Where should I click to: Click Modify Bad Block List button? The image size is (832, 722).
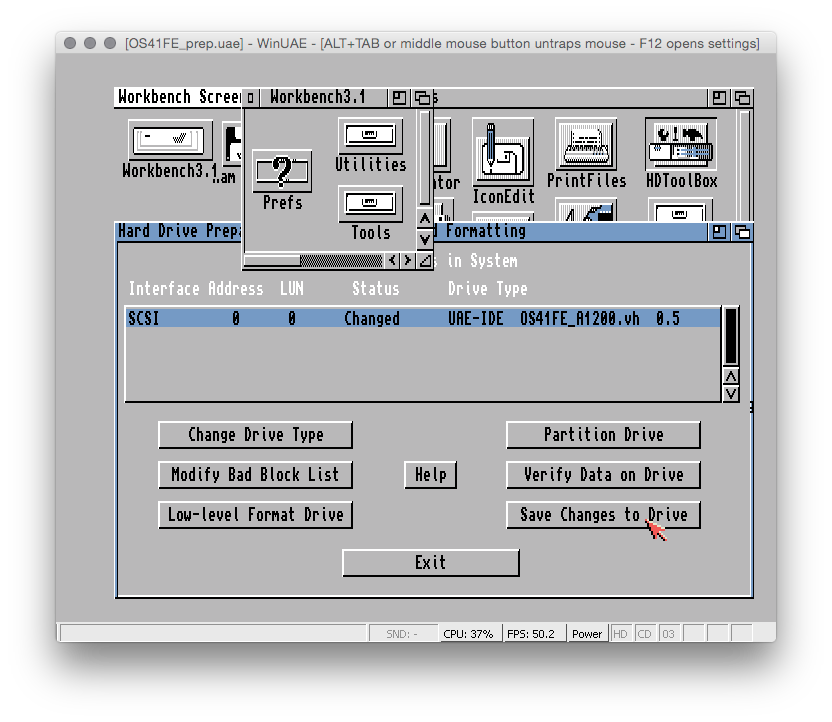(255, 475)
